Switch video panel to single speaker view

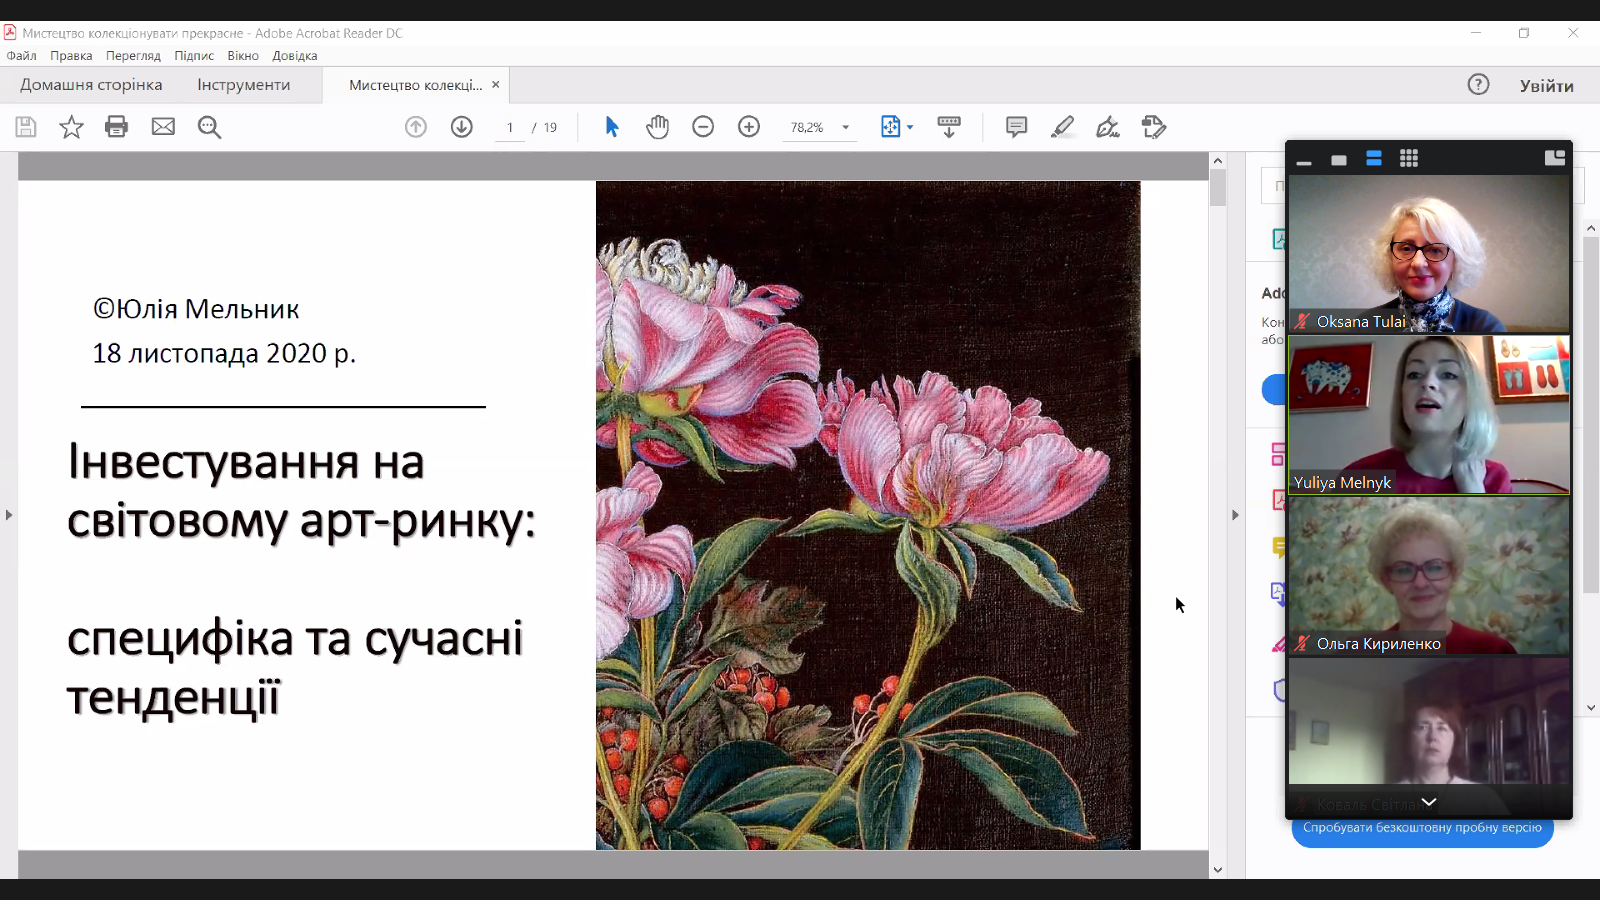coord(1339,159)
